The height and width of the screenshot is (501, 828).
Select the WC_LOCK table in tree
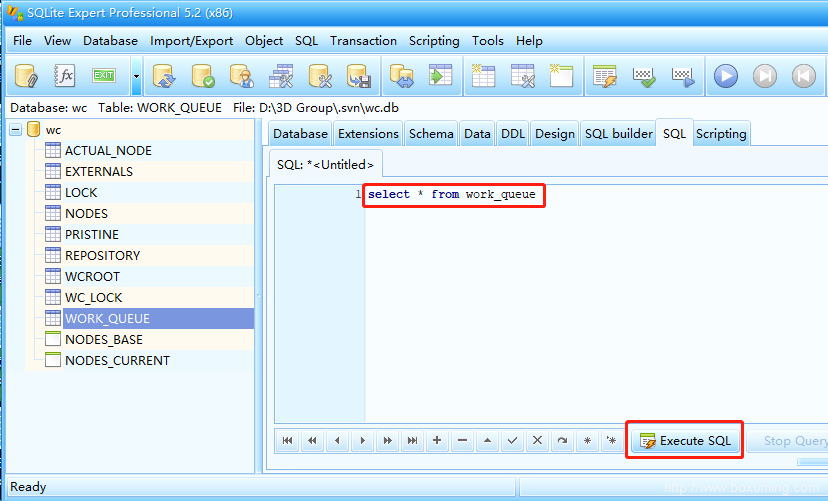[93, 298]
